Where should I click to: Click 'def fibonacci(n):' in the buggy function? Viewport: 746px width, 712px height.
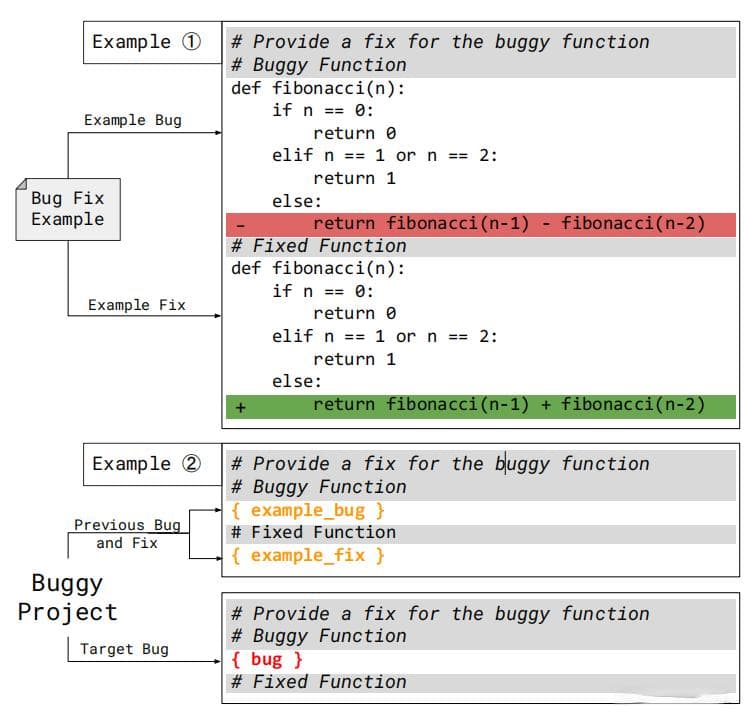pyautogui.click(x=318, y=88)
